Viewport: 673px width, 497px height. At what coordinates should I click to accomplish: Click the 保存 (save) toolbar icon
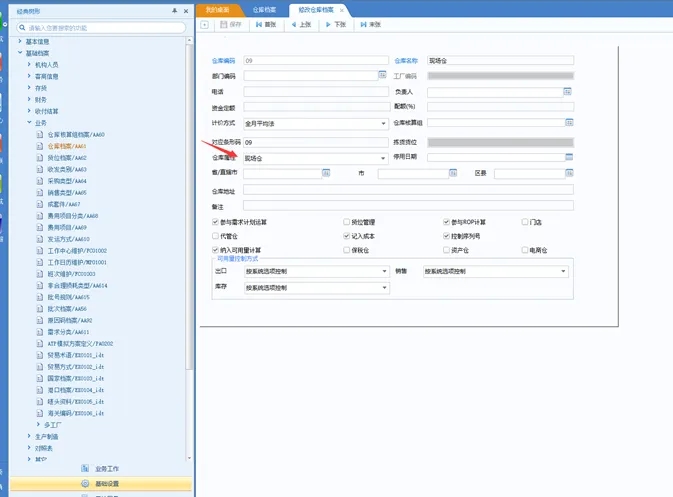coord(224,24)
